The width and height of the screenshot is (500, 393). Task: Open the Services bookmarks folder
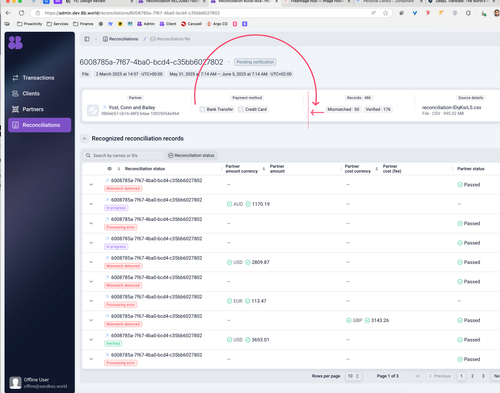[x=57, y=24]
